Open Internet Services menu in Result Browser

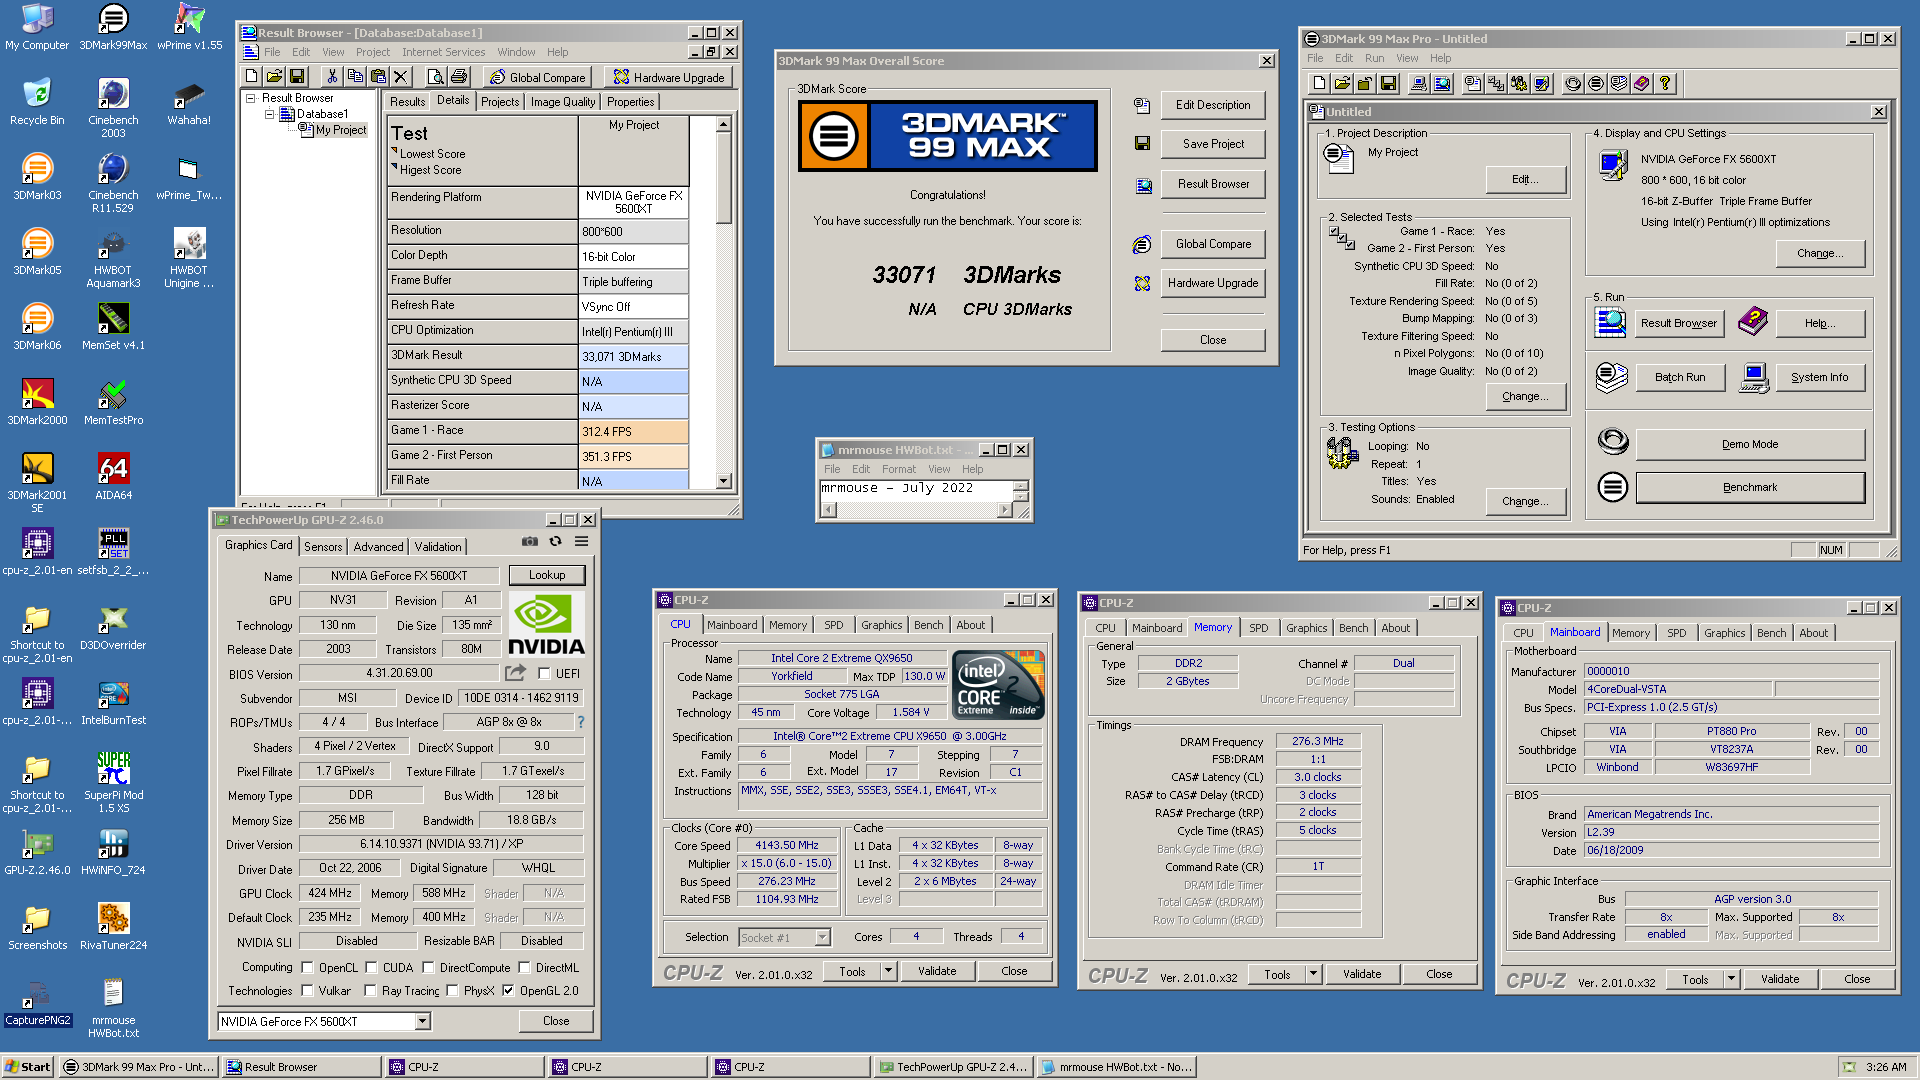click(x=443, y=52)
